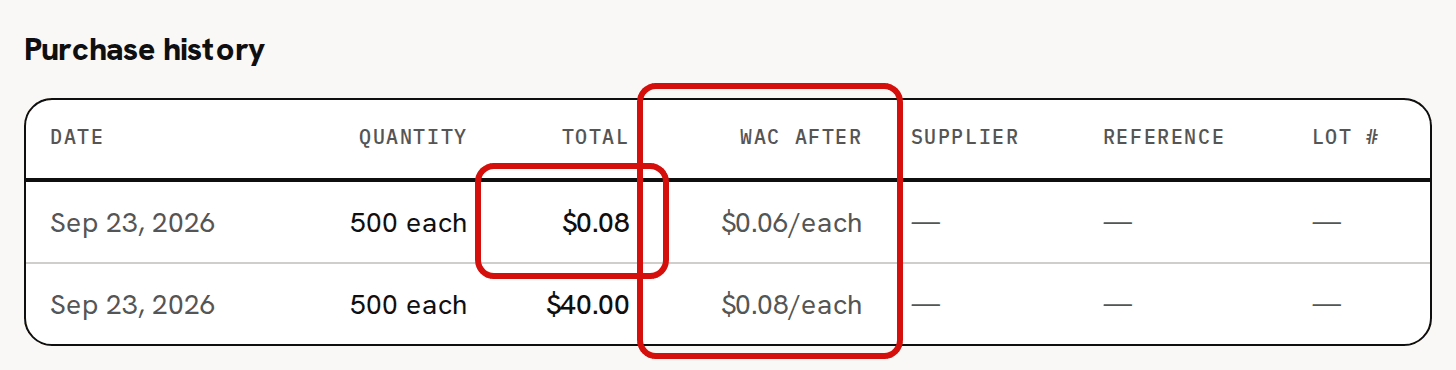The image size is (1456, 370).
Task: Click the Purchase history heading
Action: (x=144, y=49)
